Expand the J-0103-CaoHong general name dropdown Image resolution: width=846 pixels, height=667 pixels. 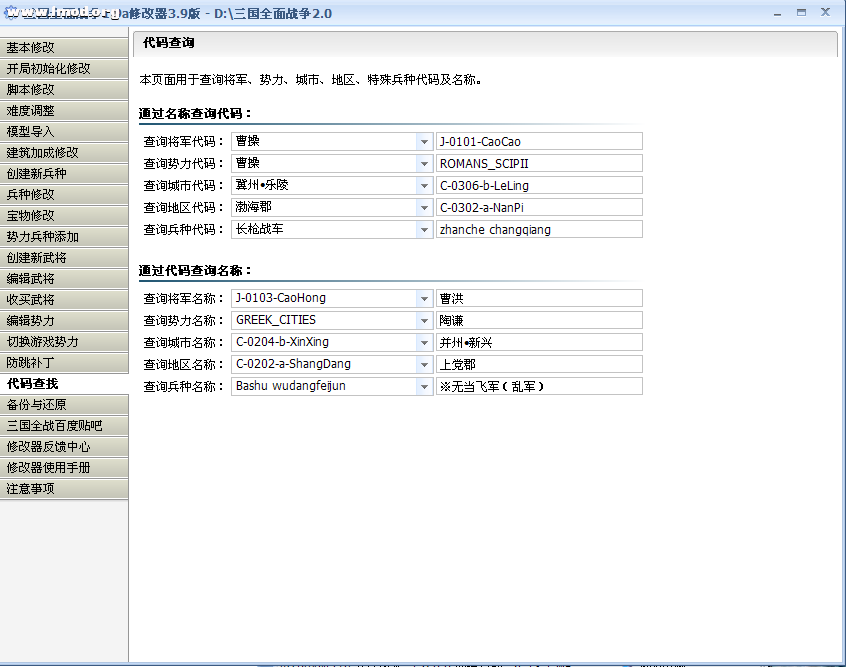click(424, 299)
